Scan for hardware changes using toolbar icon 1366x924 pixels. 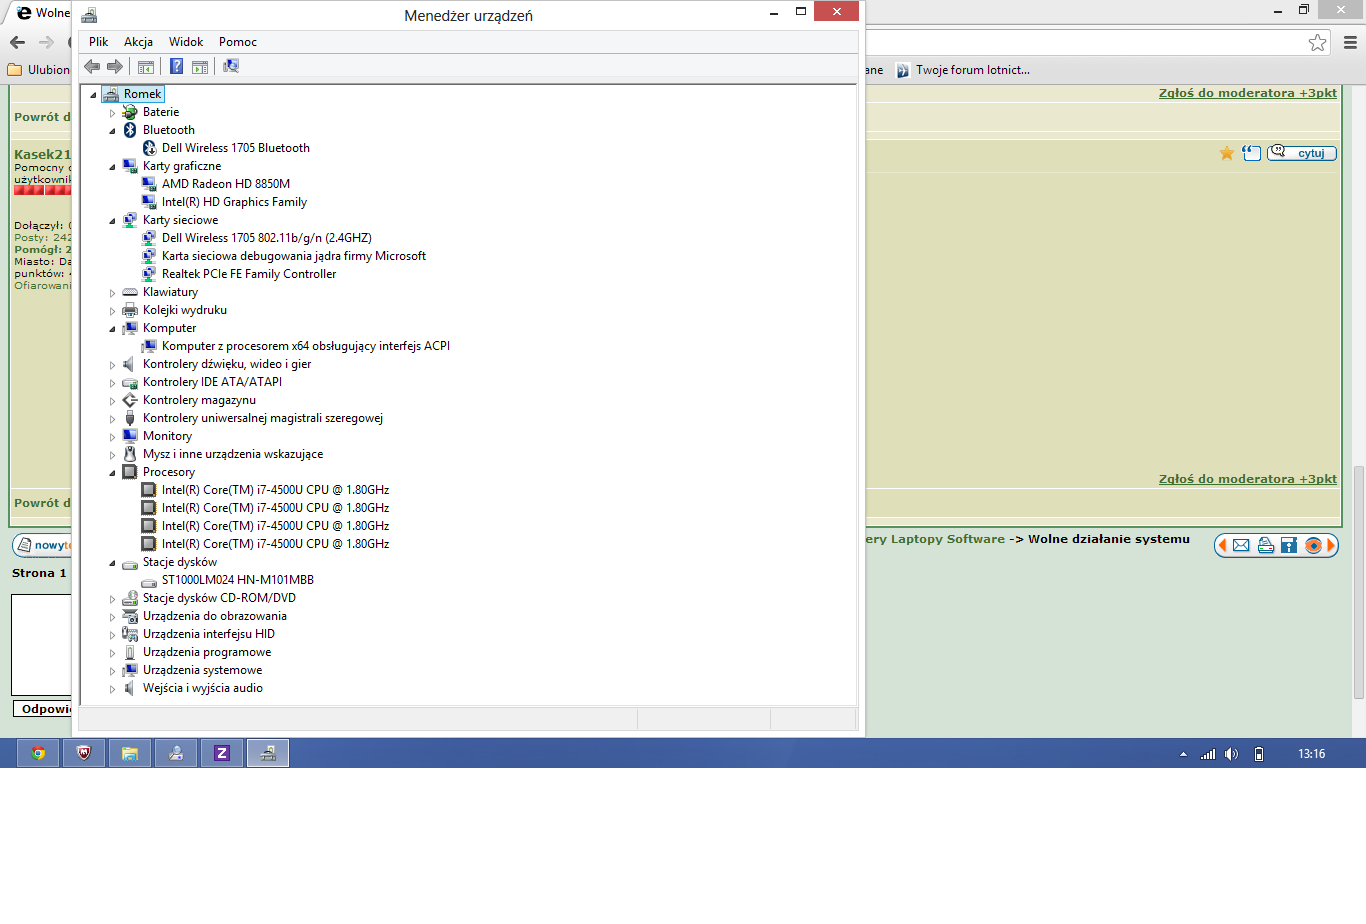pyautogui.click(x=231, y=66)
